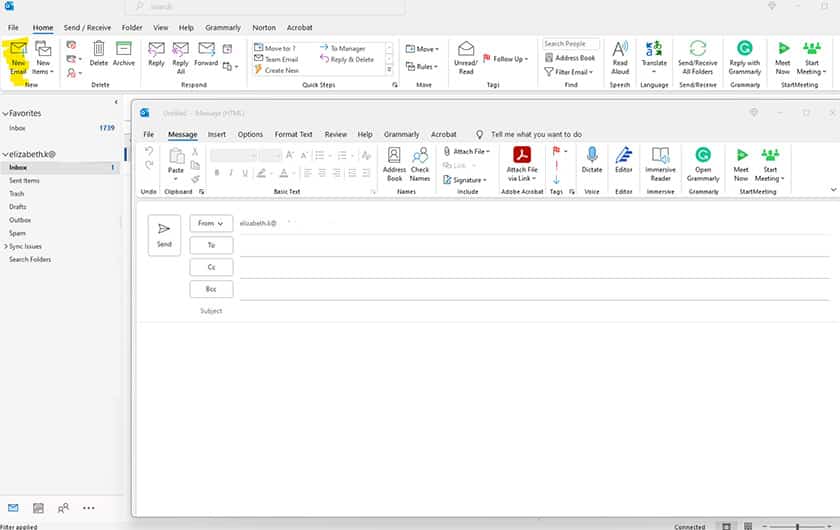840x530 pixels.
Task: Switch to People view in bottom navigation
Action: 63,507
